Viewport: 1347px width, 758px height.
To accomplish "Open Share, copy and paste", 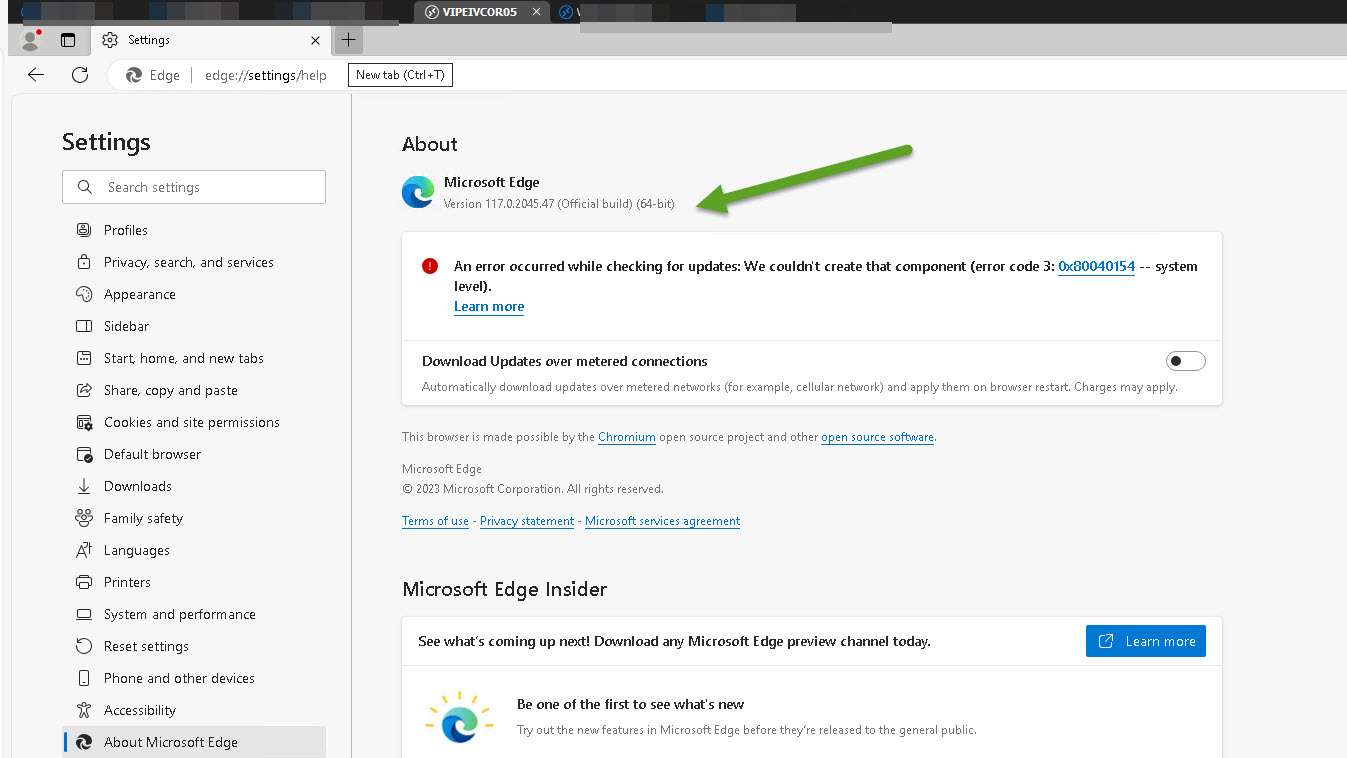I will (171, 390).
